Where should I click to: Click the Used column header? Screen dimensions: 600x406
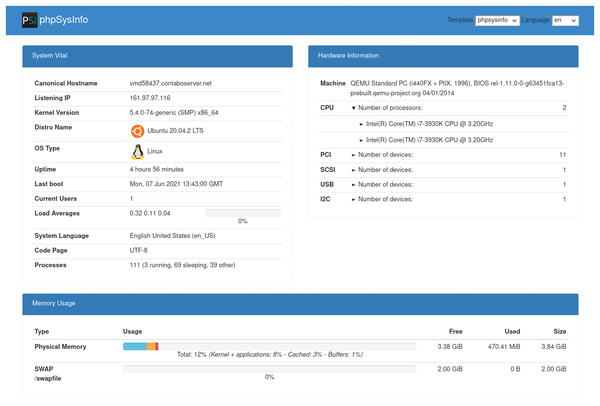click(512, 332)
